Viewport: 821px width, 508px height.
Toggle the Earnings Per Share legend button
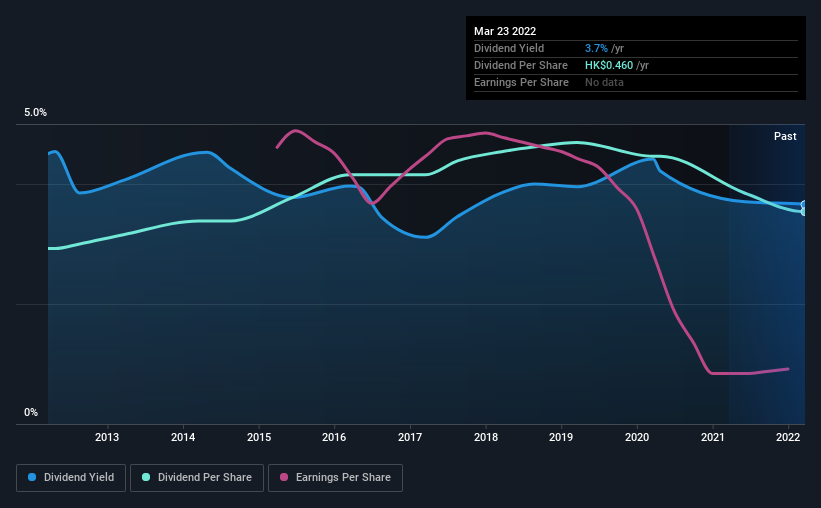click(x=335, y=478)
